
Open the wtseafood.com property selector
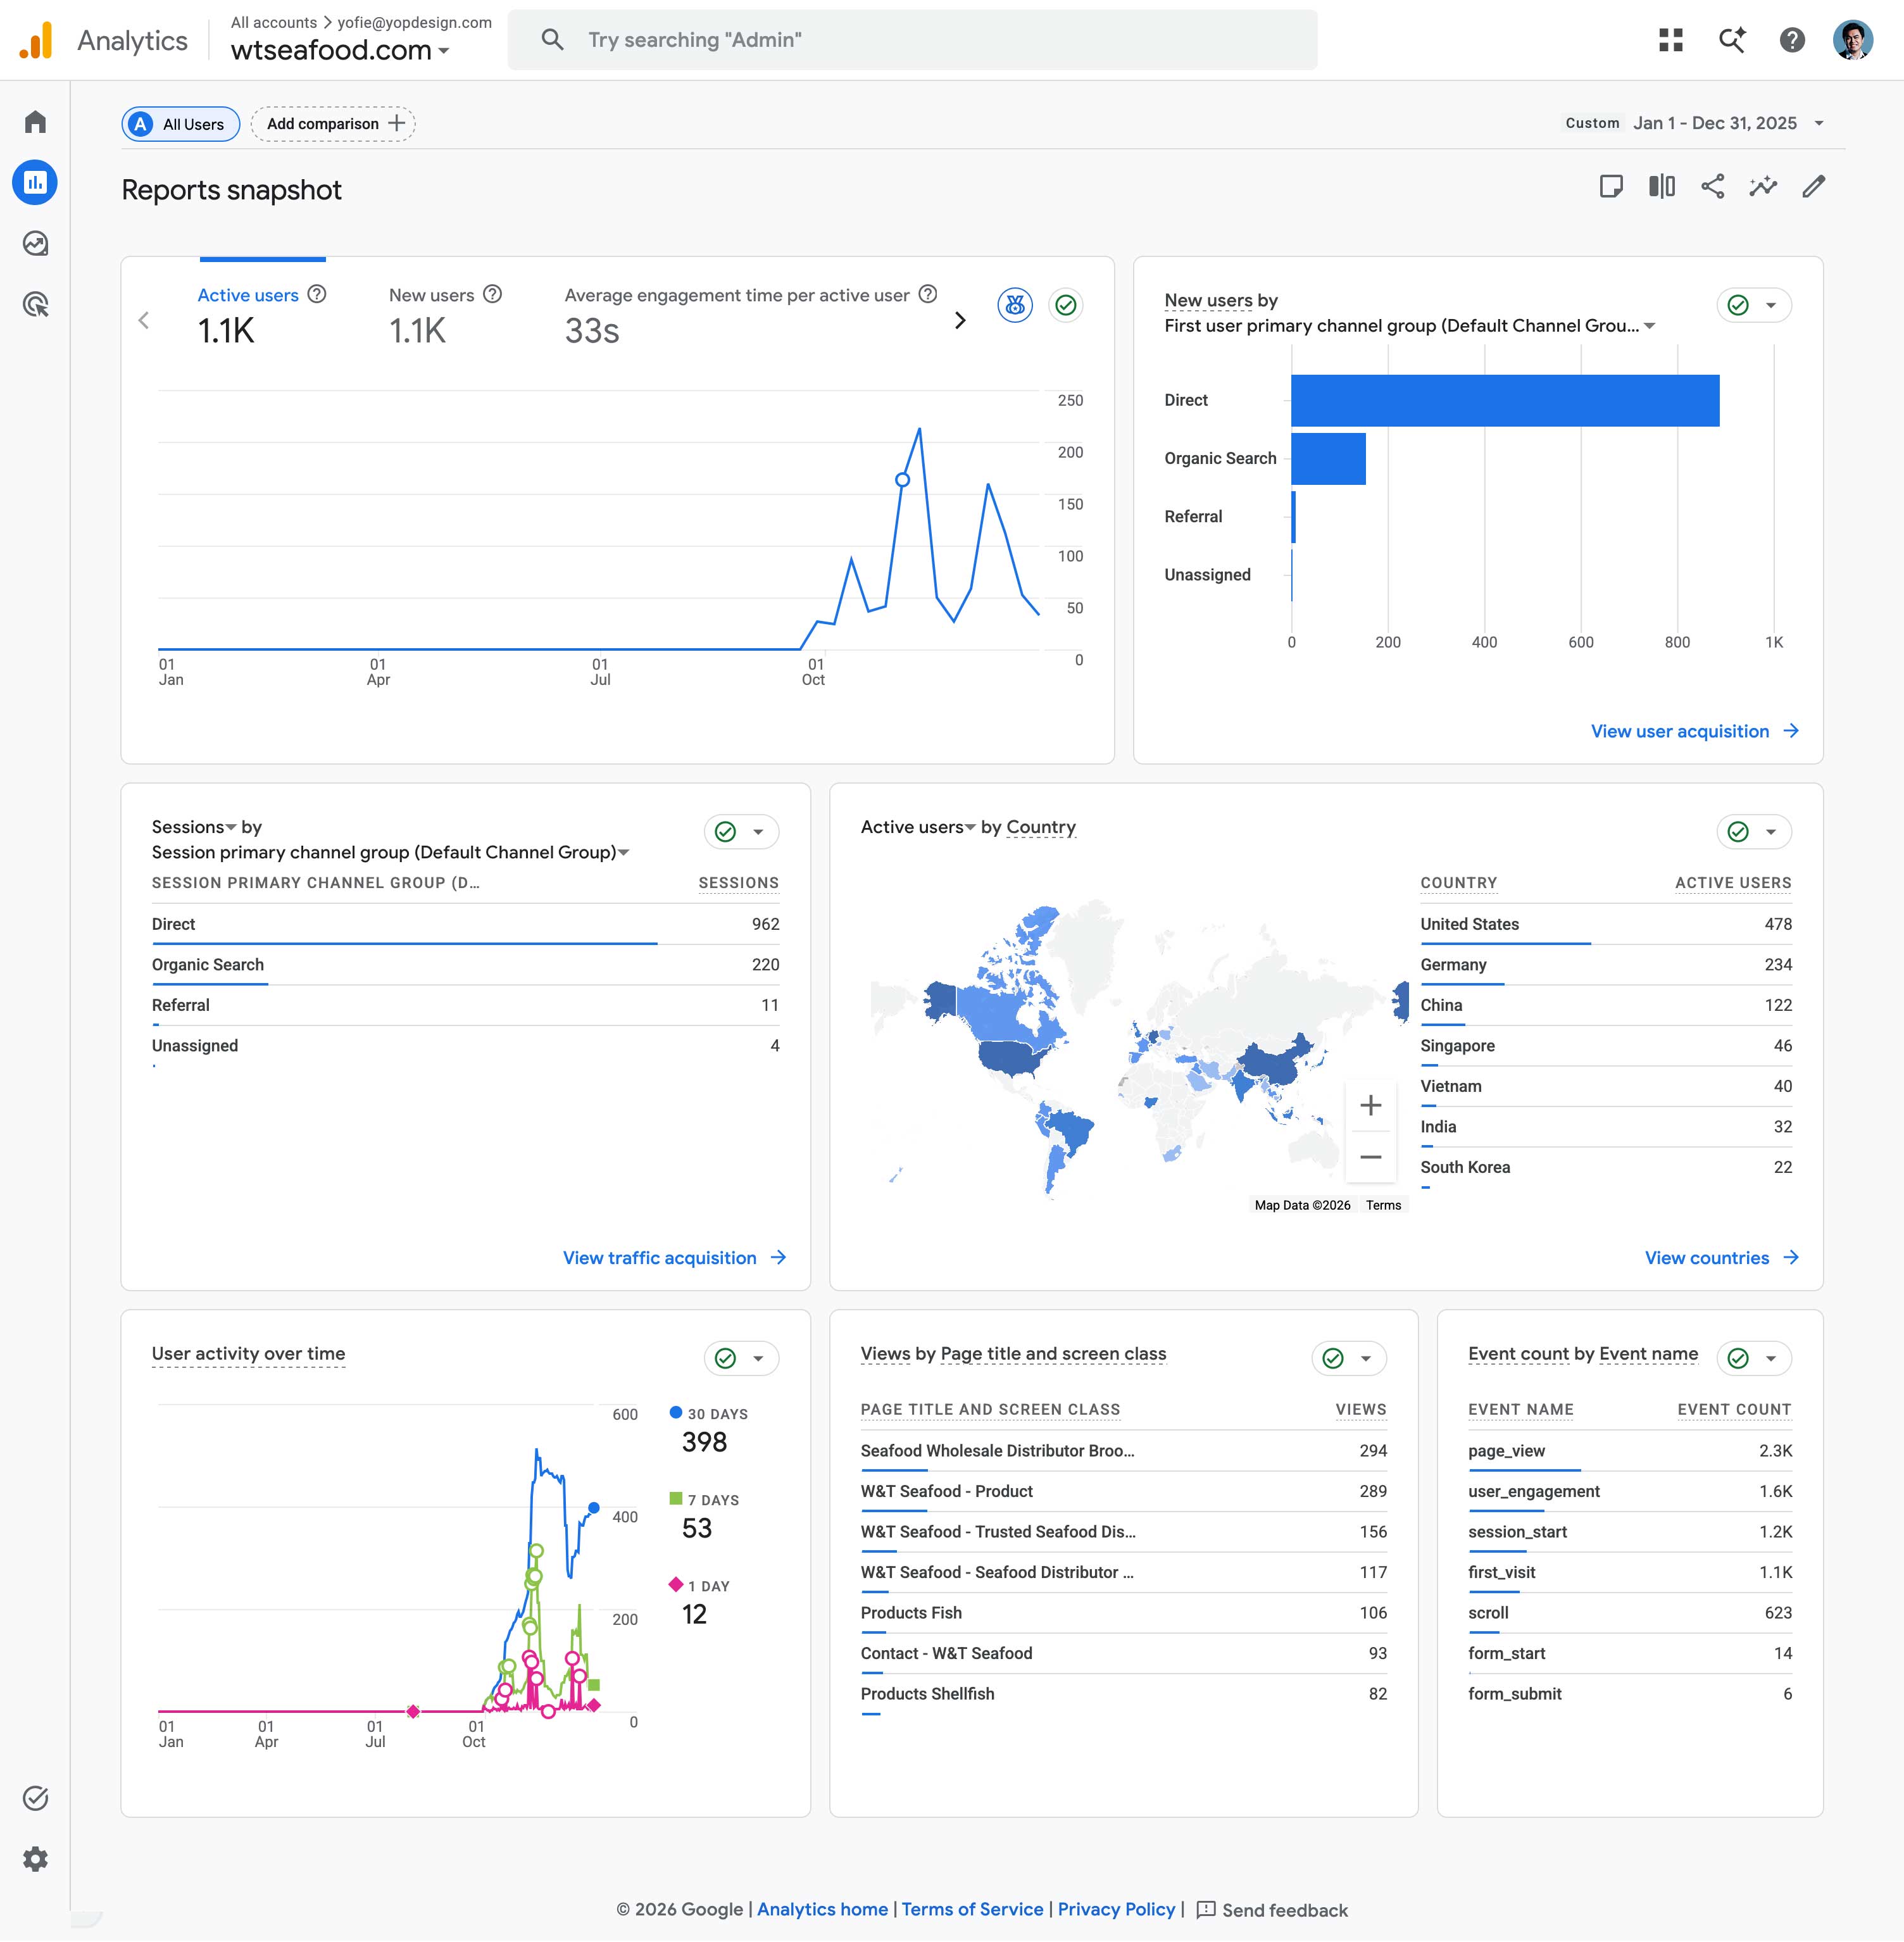(340, 50)
